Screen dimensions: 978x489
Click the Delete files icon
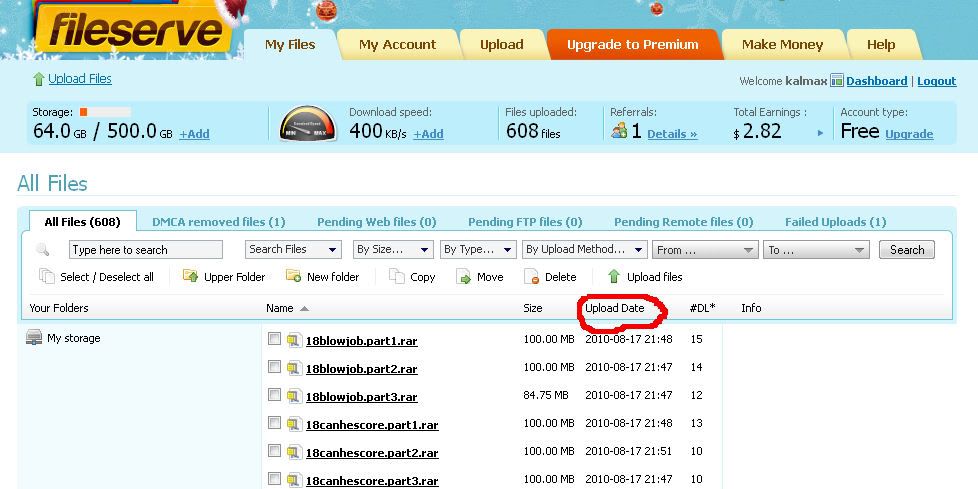(533, 277)
